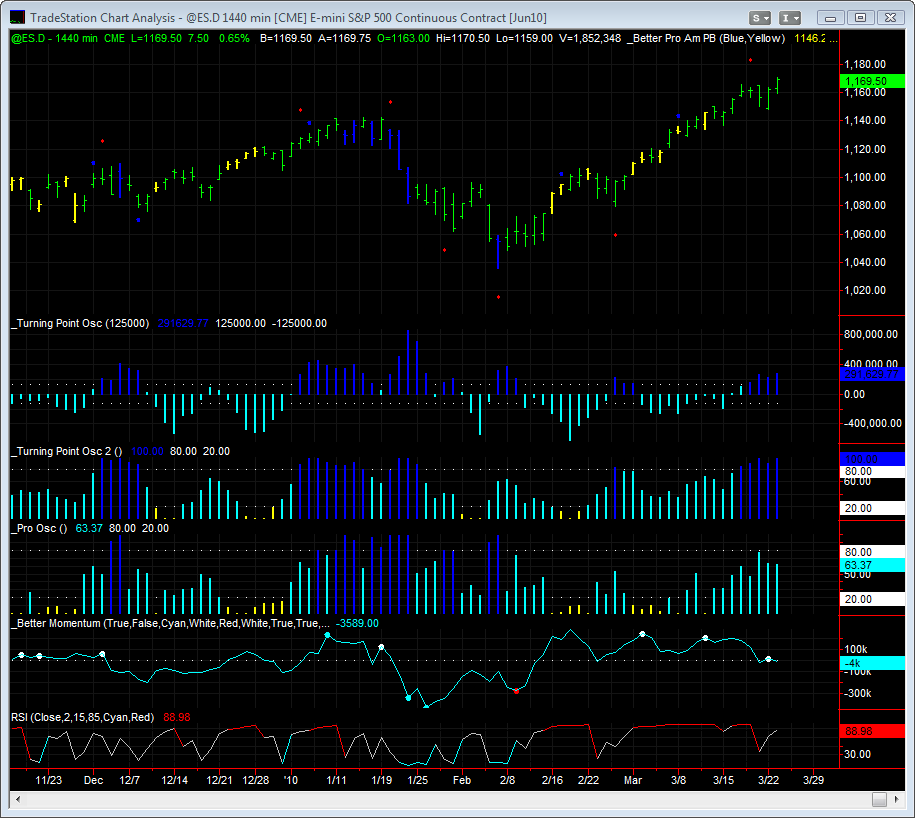Click the 30.00 RSI axis label

(858, 754)
